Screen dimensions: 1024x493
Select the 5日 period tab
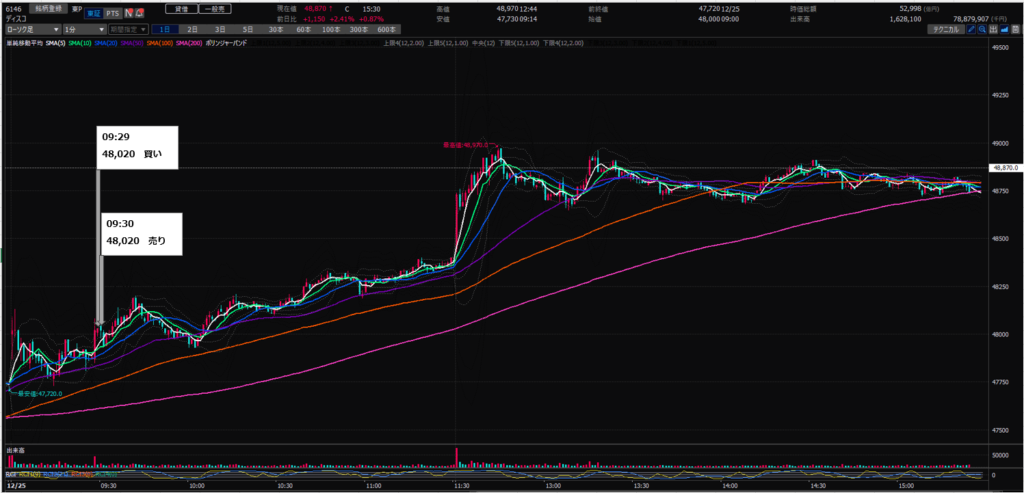tap(246, 31)
